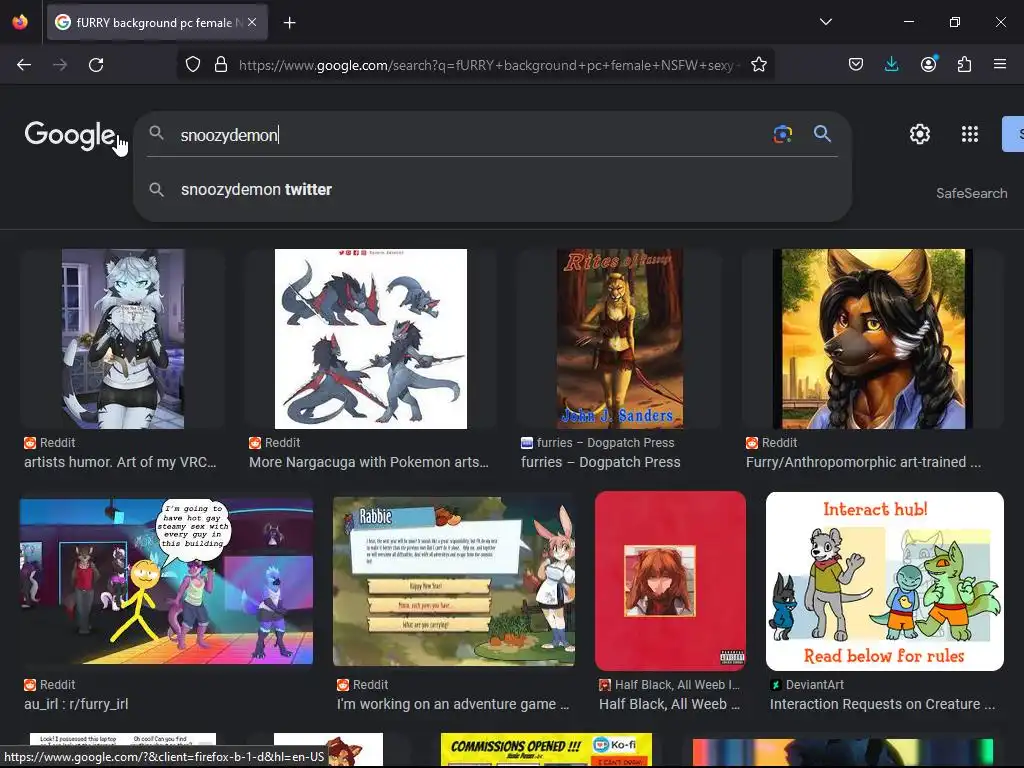Click the Reddit source above adventure game result
Screen dimensions: 1024x768
pyautogui.click(x=362, y=684)
